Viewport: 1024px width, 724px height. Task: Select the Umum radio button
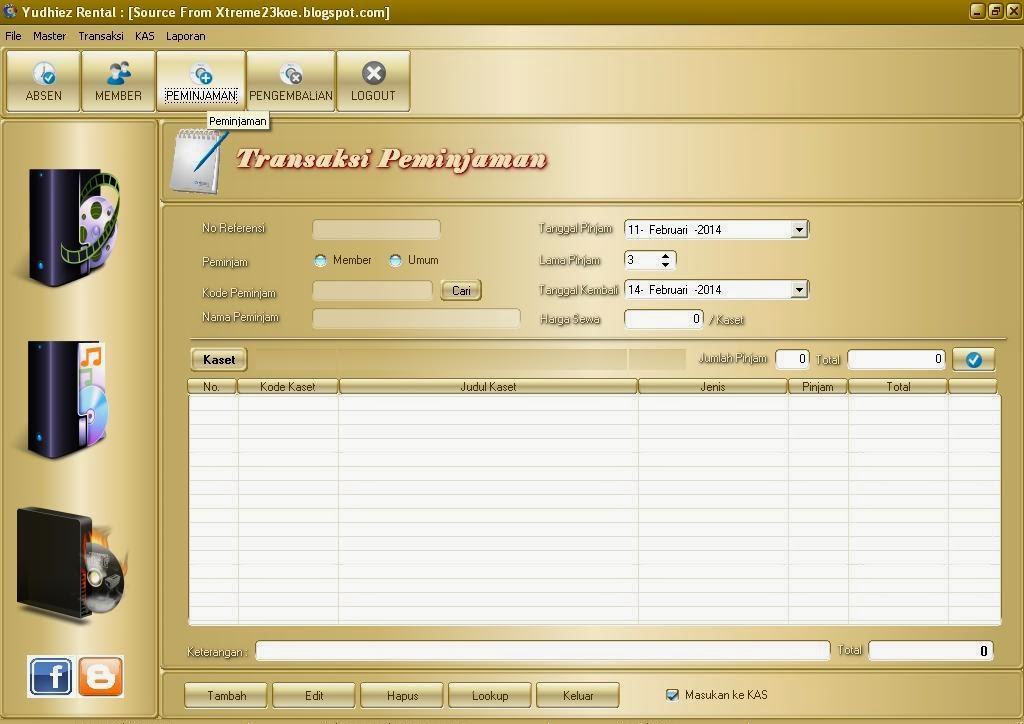click(x=395, y=260)
